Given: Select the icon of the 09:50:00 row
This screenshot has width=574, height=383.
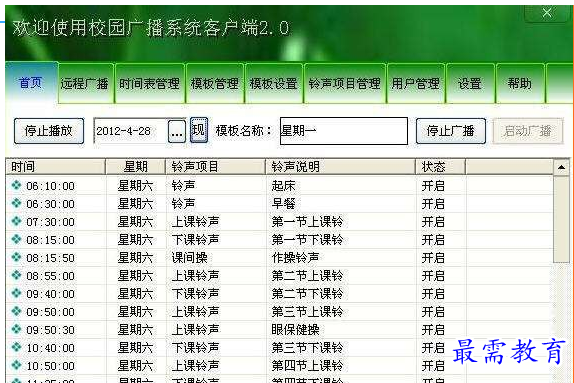Looking at the screenshot, I should (x=16, y=311).
